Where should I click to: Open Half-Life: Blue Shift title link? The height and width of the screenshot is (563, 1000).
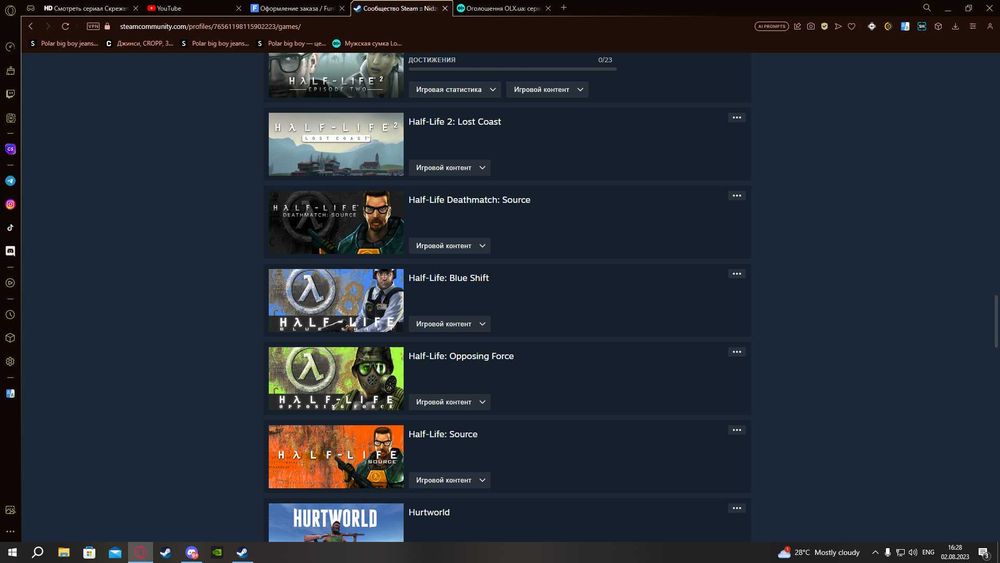[448, 278]
